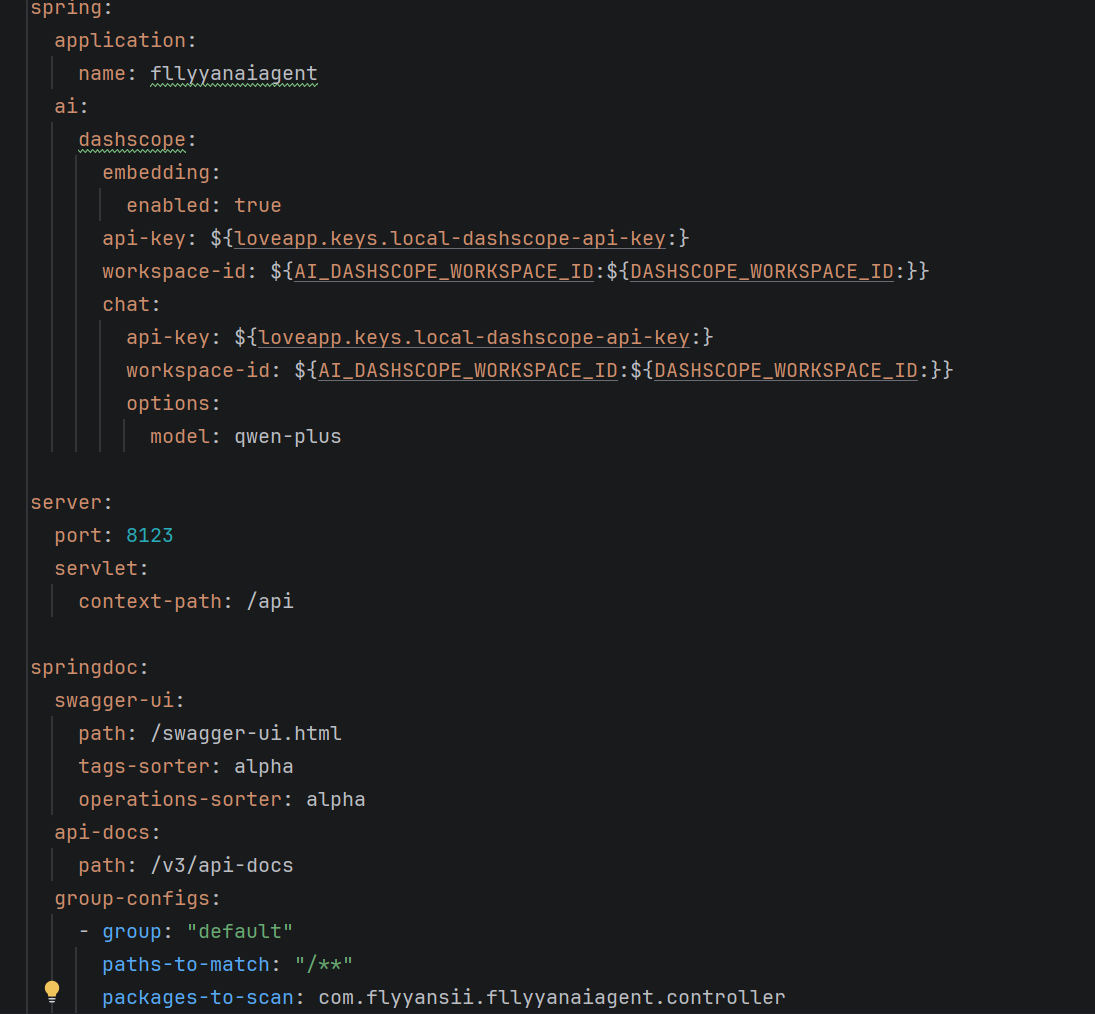
Task: Click the true value of embedding enabled
Action: (x=257, y=206)
